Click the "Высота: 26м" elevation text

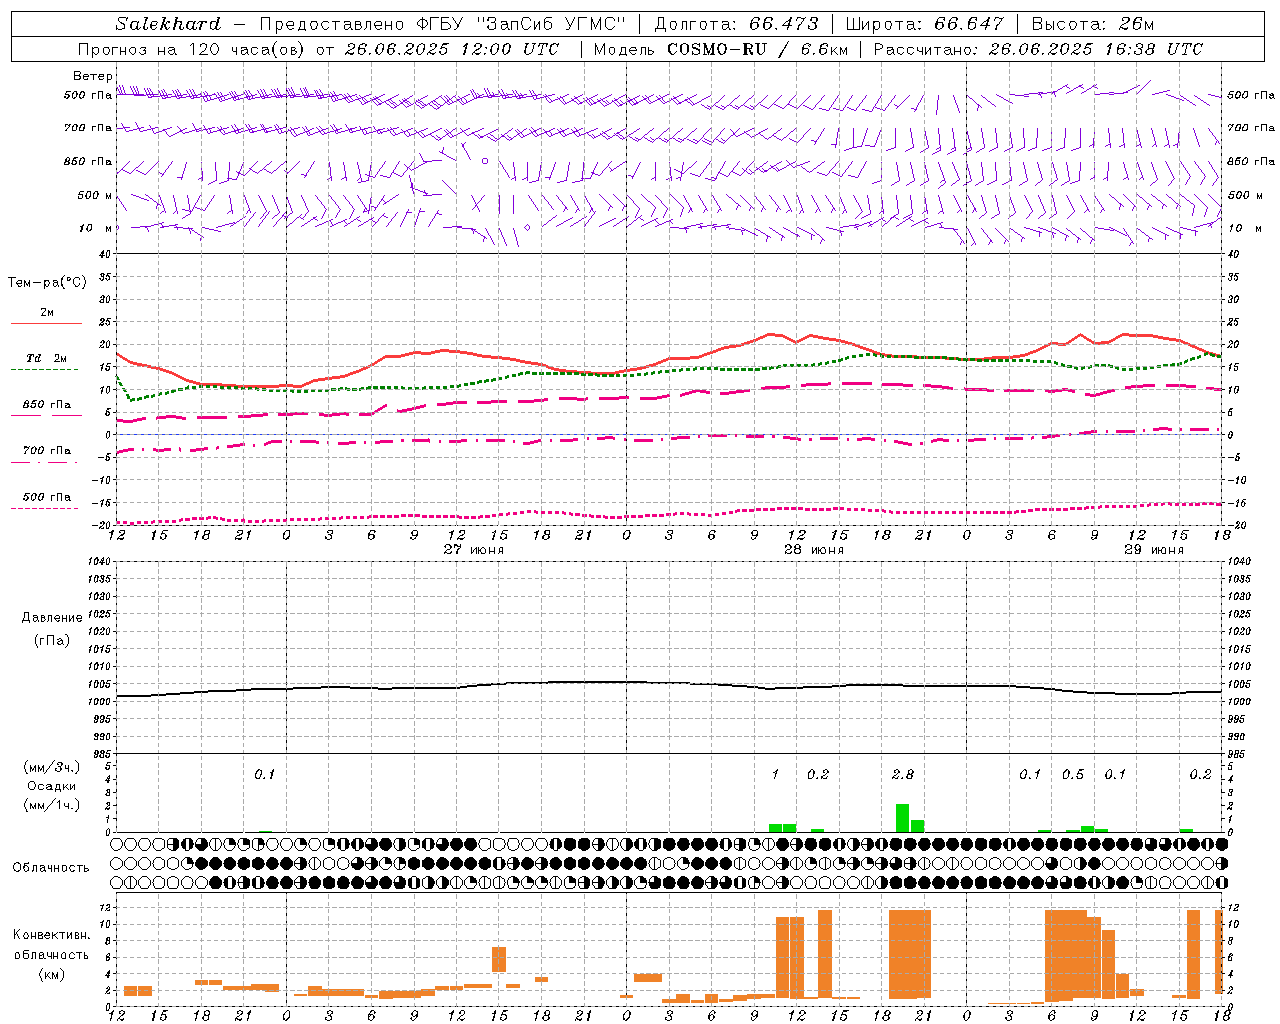tap(1092, 24)
